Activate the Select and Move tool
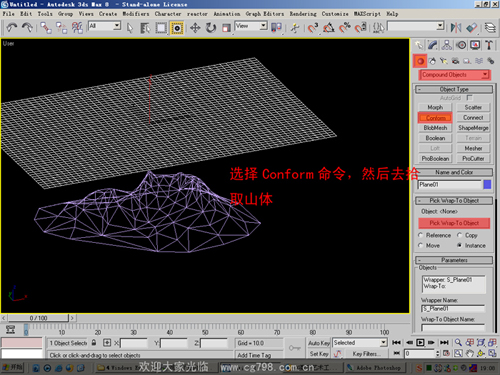The image size is (500, 375). click(x=195, y=28)
